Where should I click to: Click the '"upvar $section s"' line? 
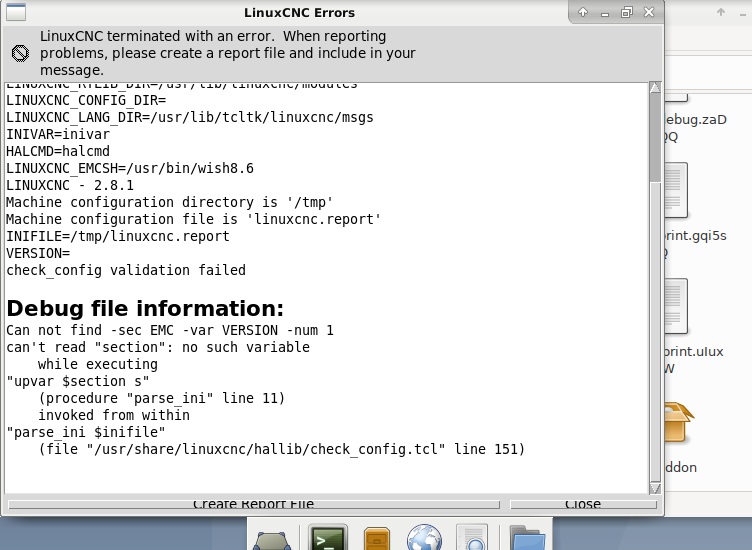(78, 381)
